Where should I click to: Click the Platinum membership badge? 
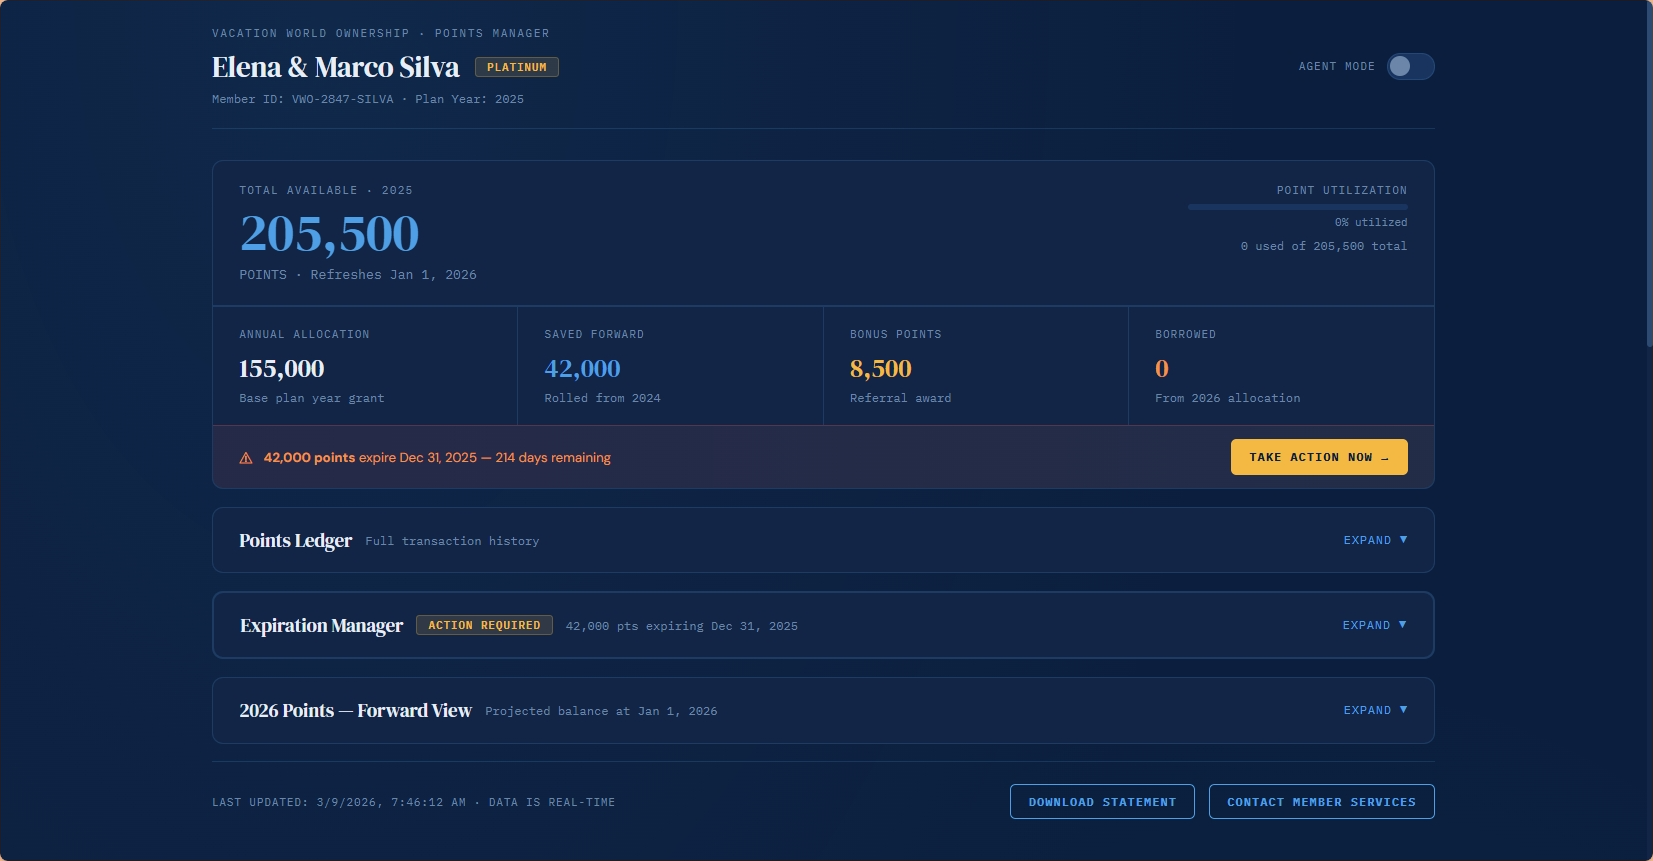tap(516, 67)
